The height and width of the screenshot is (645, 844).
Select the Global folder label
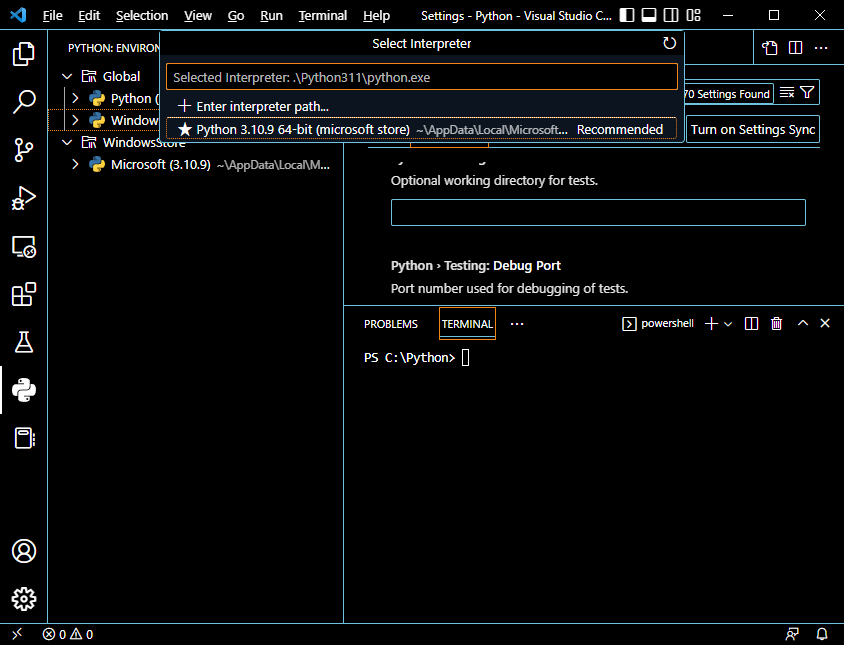[121, 76]
